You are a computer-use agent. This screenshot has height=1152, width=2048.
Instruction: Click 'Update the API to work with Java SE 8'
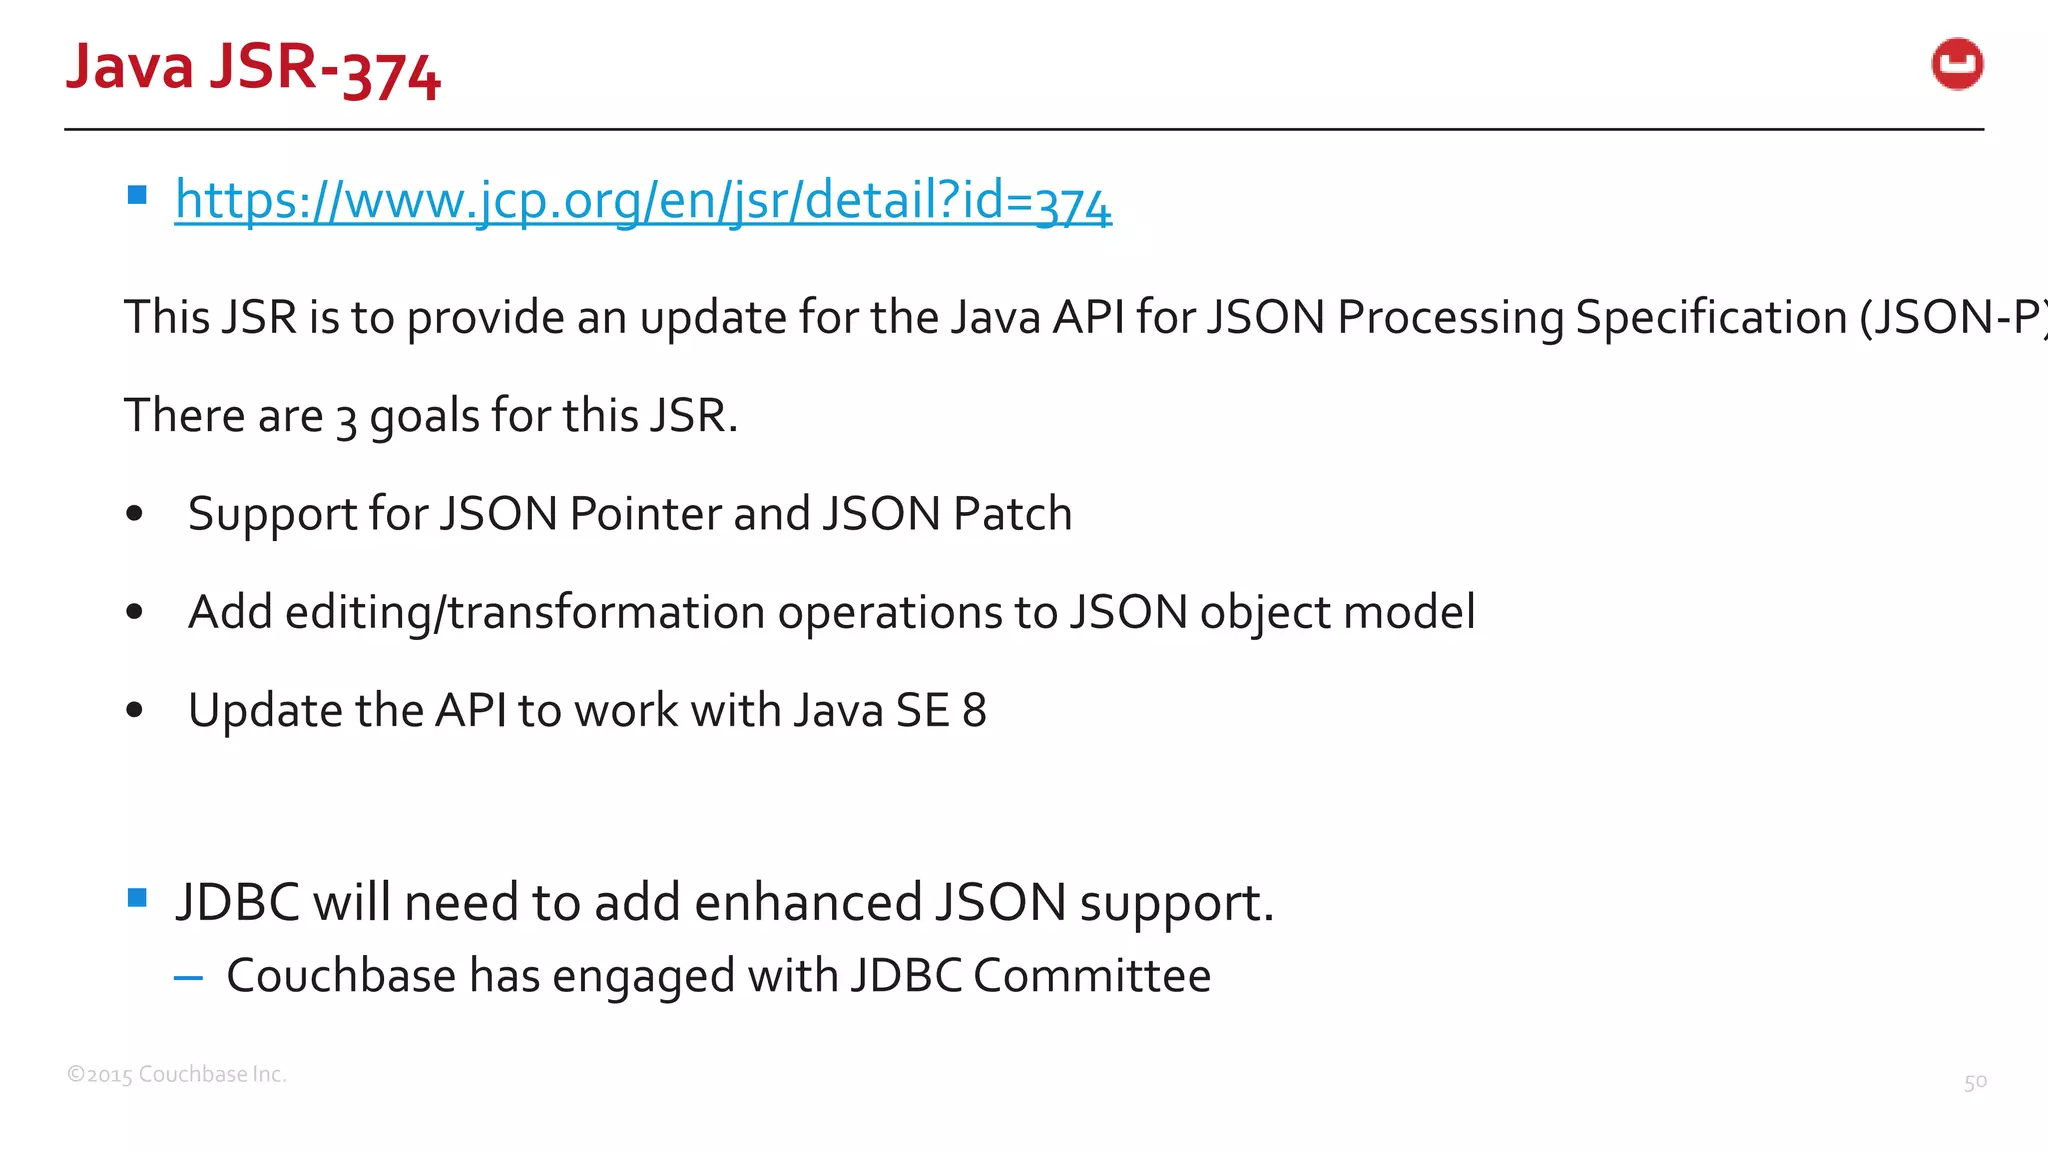(587, 710)
